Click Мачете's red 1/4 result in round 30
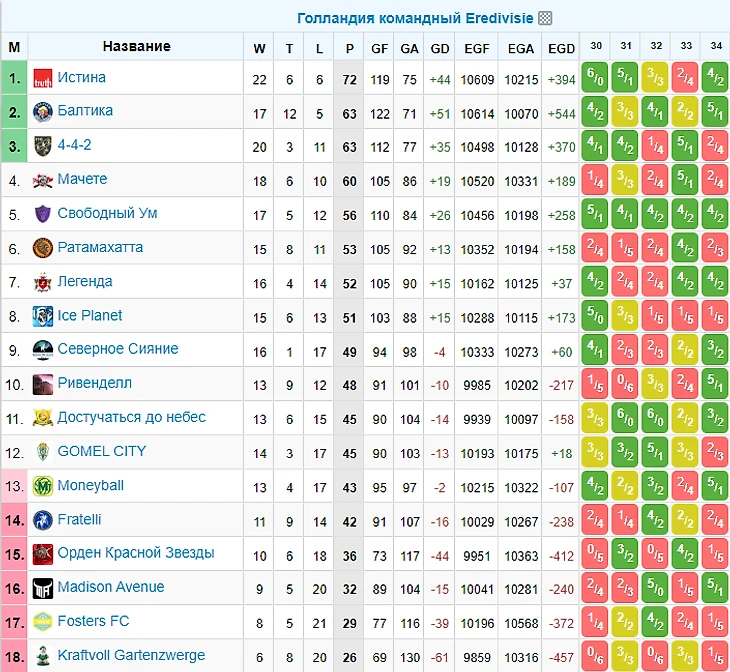This screenshot has width=730, height=672. click(x=596, y=181)
